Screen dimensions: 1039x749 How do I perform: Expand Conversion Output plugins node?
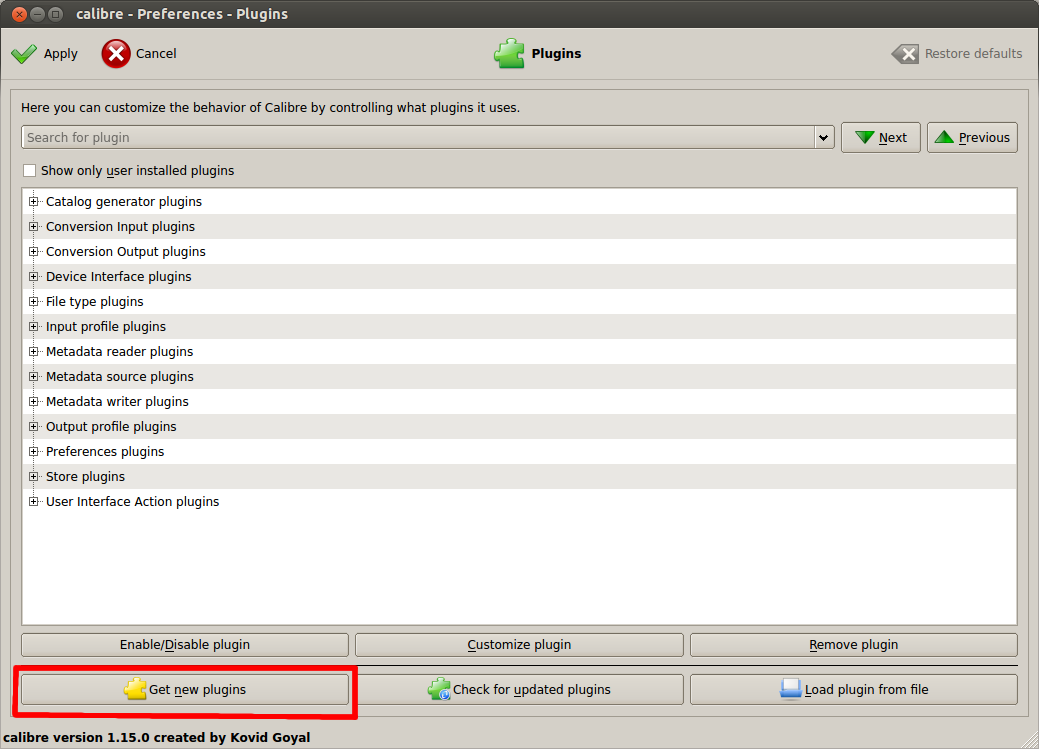(x=33, y=252)
